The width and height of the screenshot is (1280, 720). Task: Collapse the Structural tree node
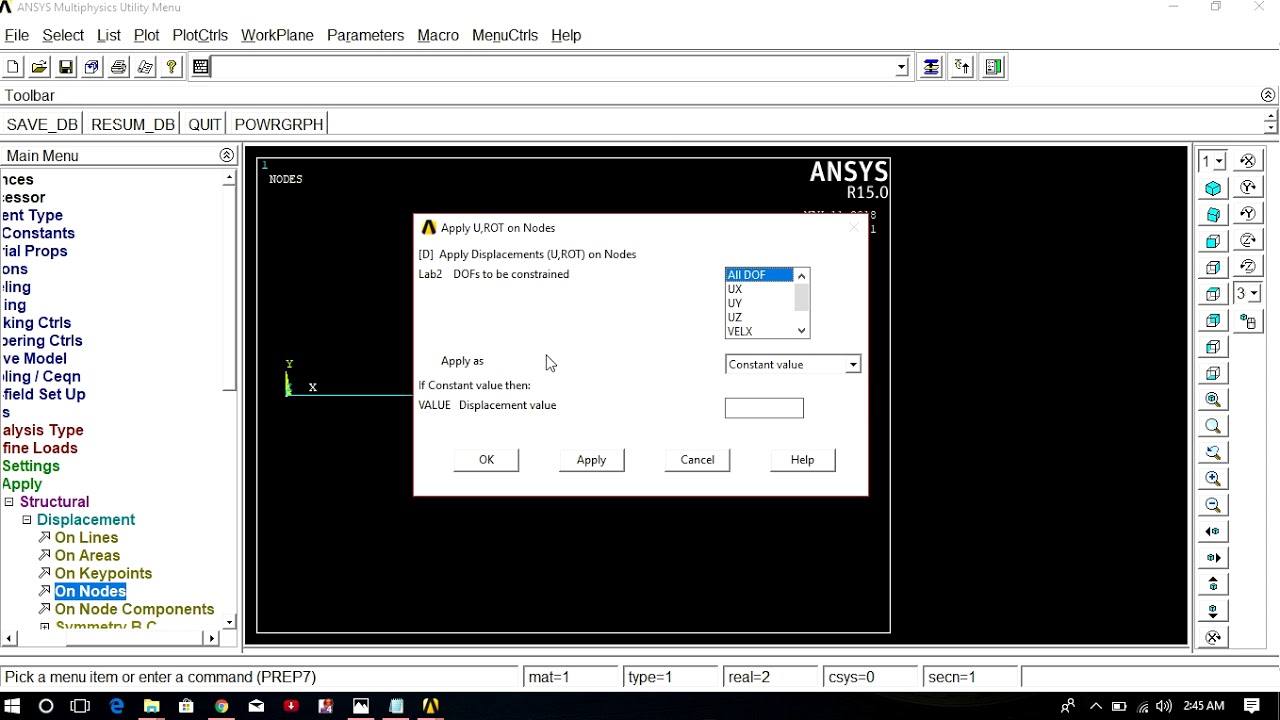(9, 502)
